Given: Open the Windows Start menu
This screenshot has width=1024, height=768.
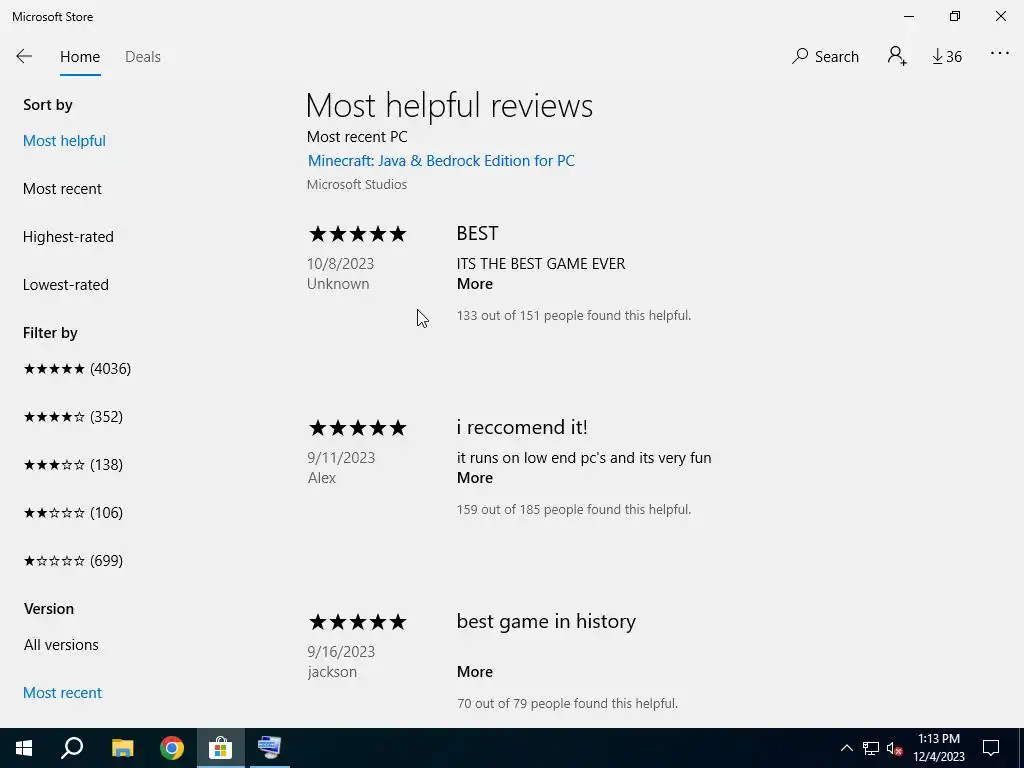Looking at the screenshot, I should click(x=24, y=748).
